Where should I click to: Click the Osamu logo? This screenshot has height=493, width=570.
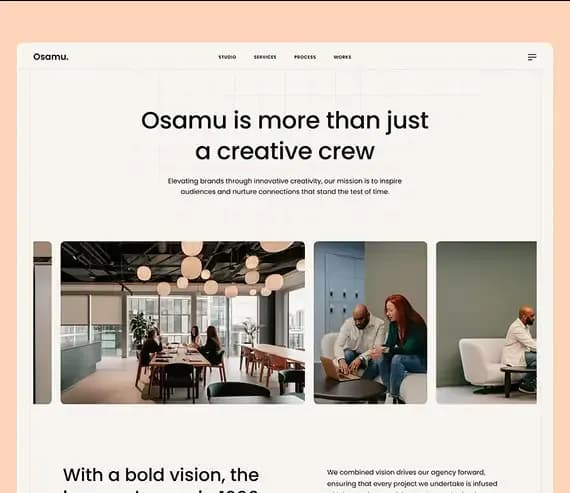(51, 57)
